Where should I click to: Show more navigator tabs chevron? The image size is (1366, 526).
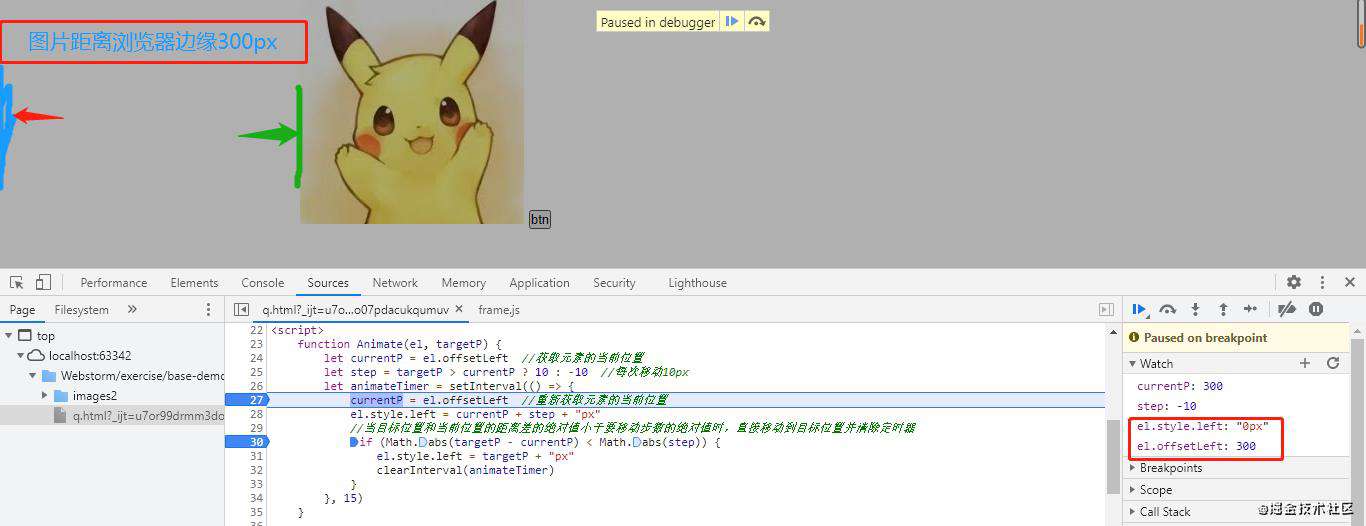(x=132, y=310)
